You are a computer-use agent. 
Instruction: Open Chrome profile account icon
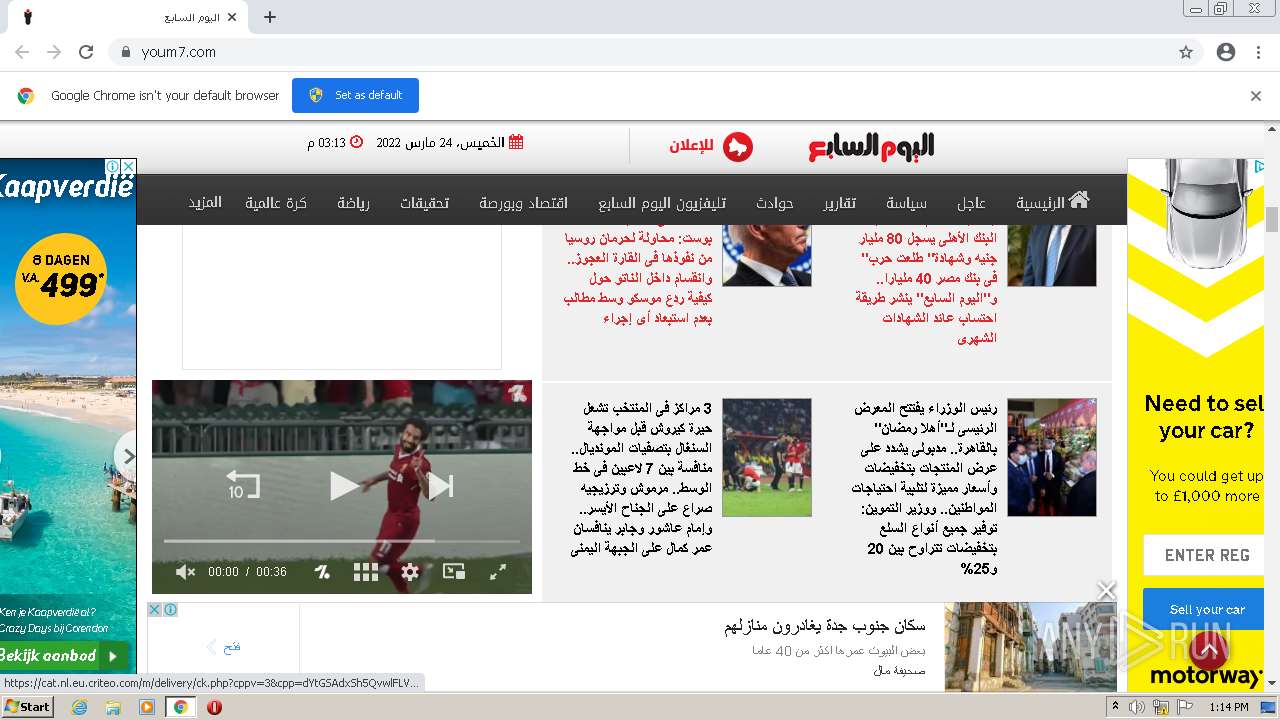pos(1226,52)
